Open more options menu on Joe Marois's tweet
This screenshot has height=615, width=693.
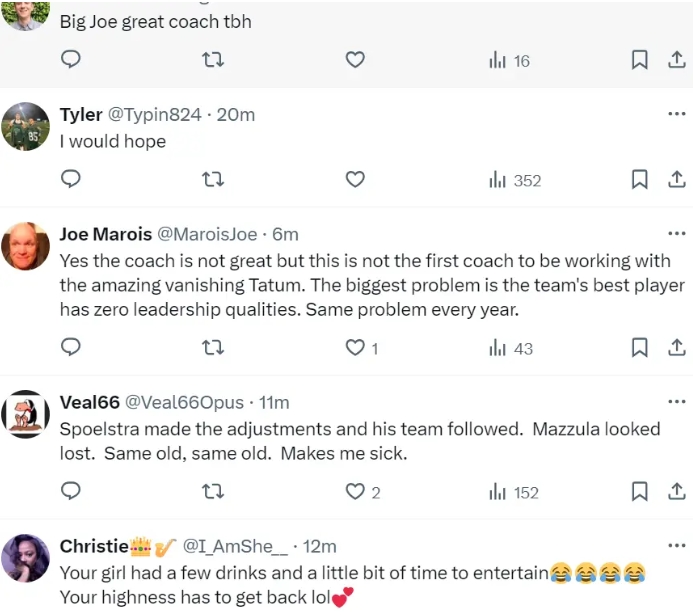[676, 234]
